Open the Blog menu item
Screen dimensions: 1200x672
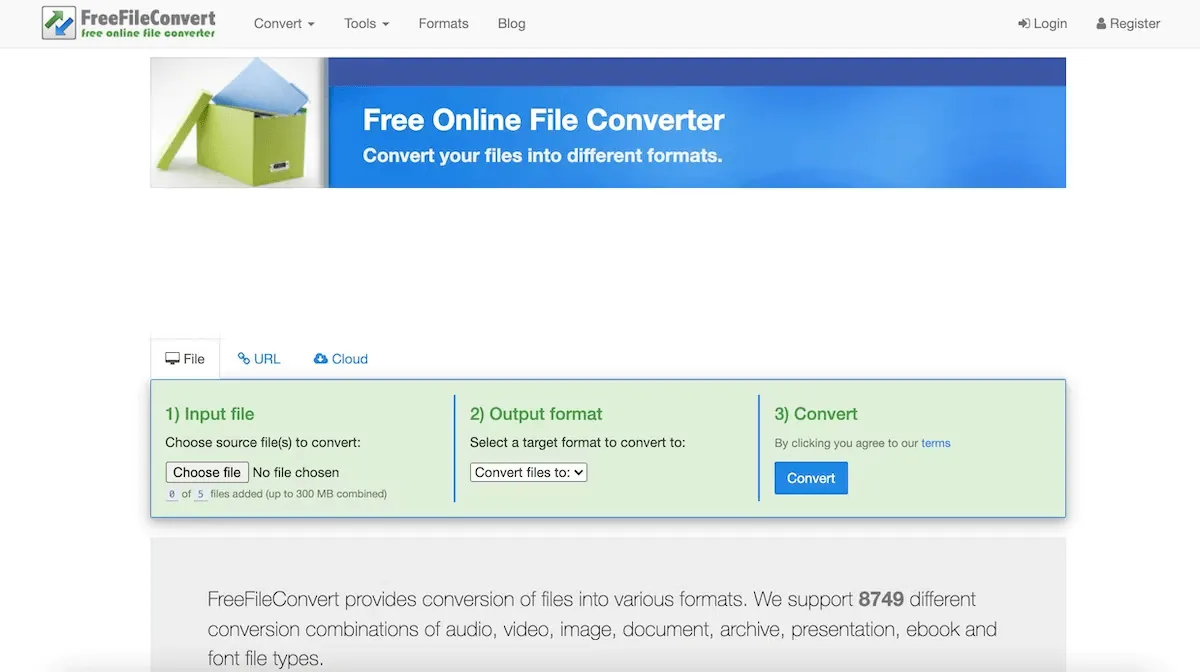point(511,23)
